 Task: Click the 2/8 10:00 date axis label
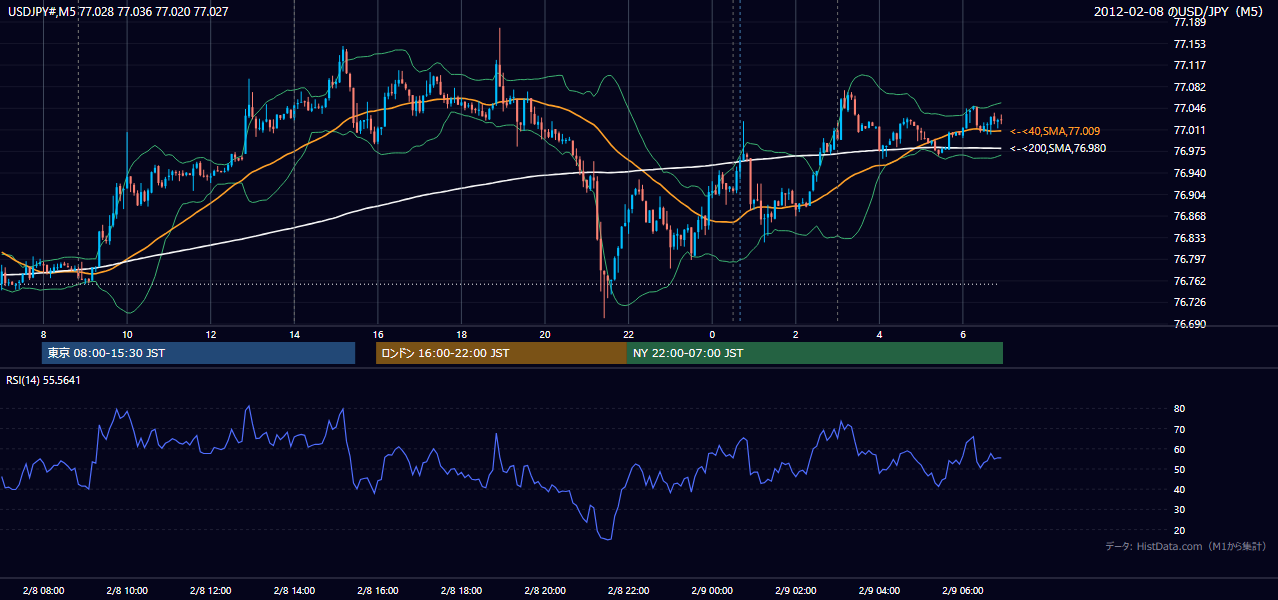coord(126,590)
